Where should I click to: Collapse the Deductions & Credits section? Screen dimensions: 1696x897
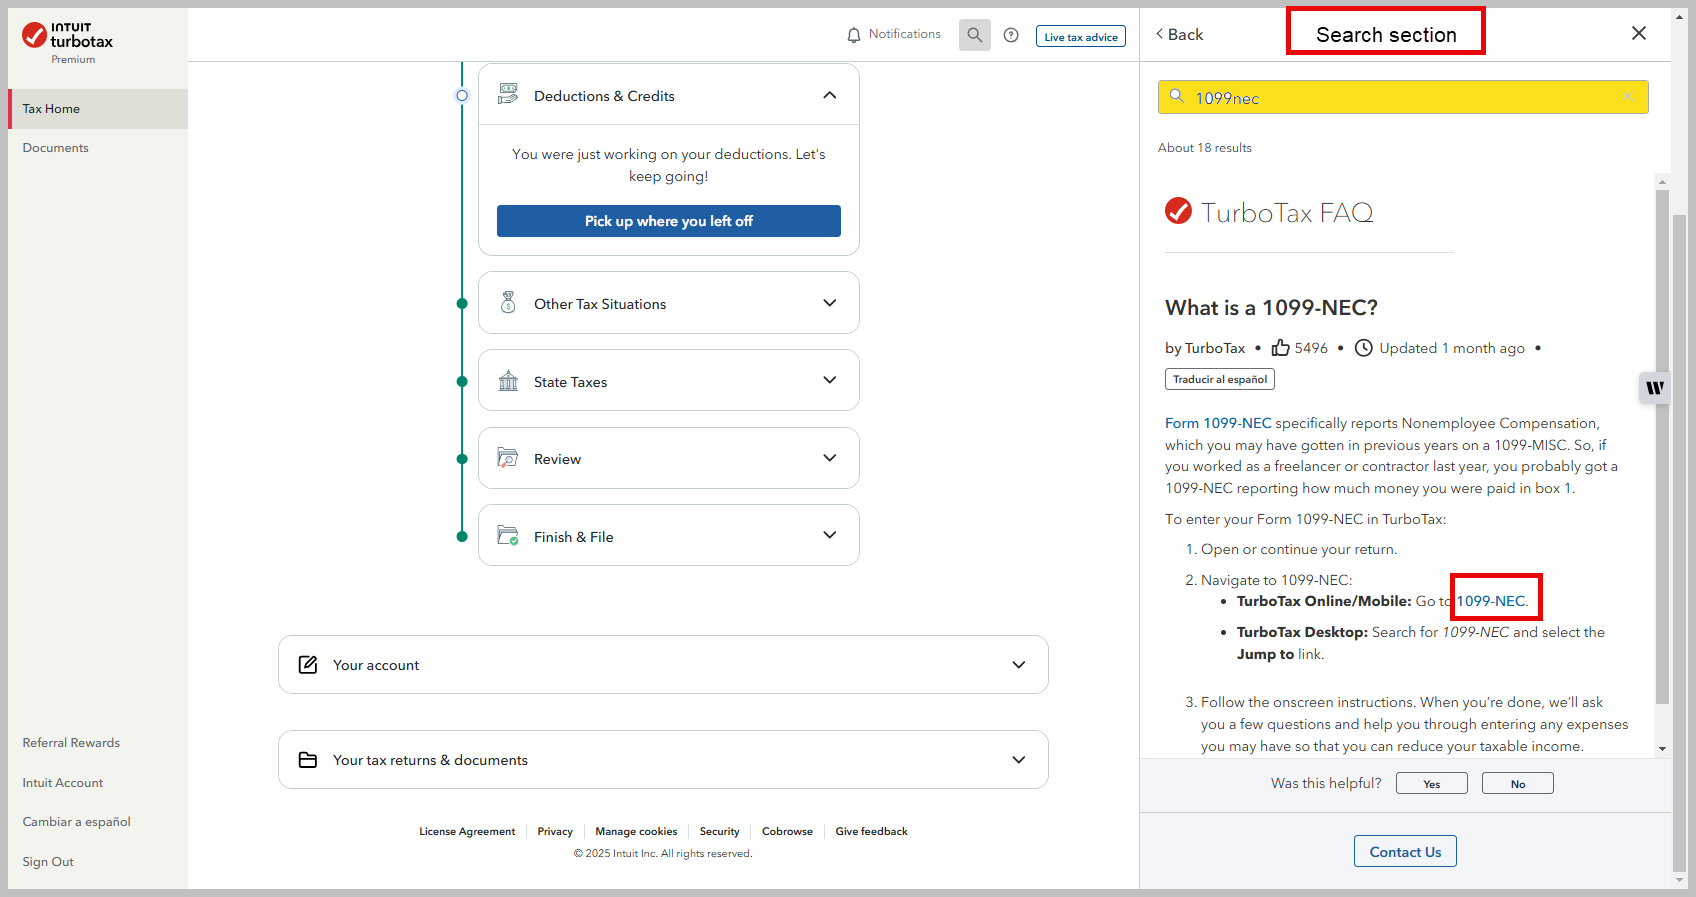[829, 95]
